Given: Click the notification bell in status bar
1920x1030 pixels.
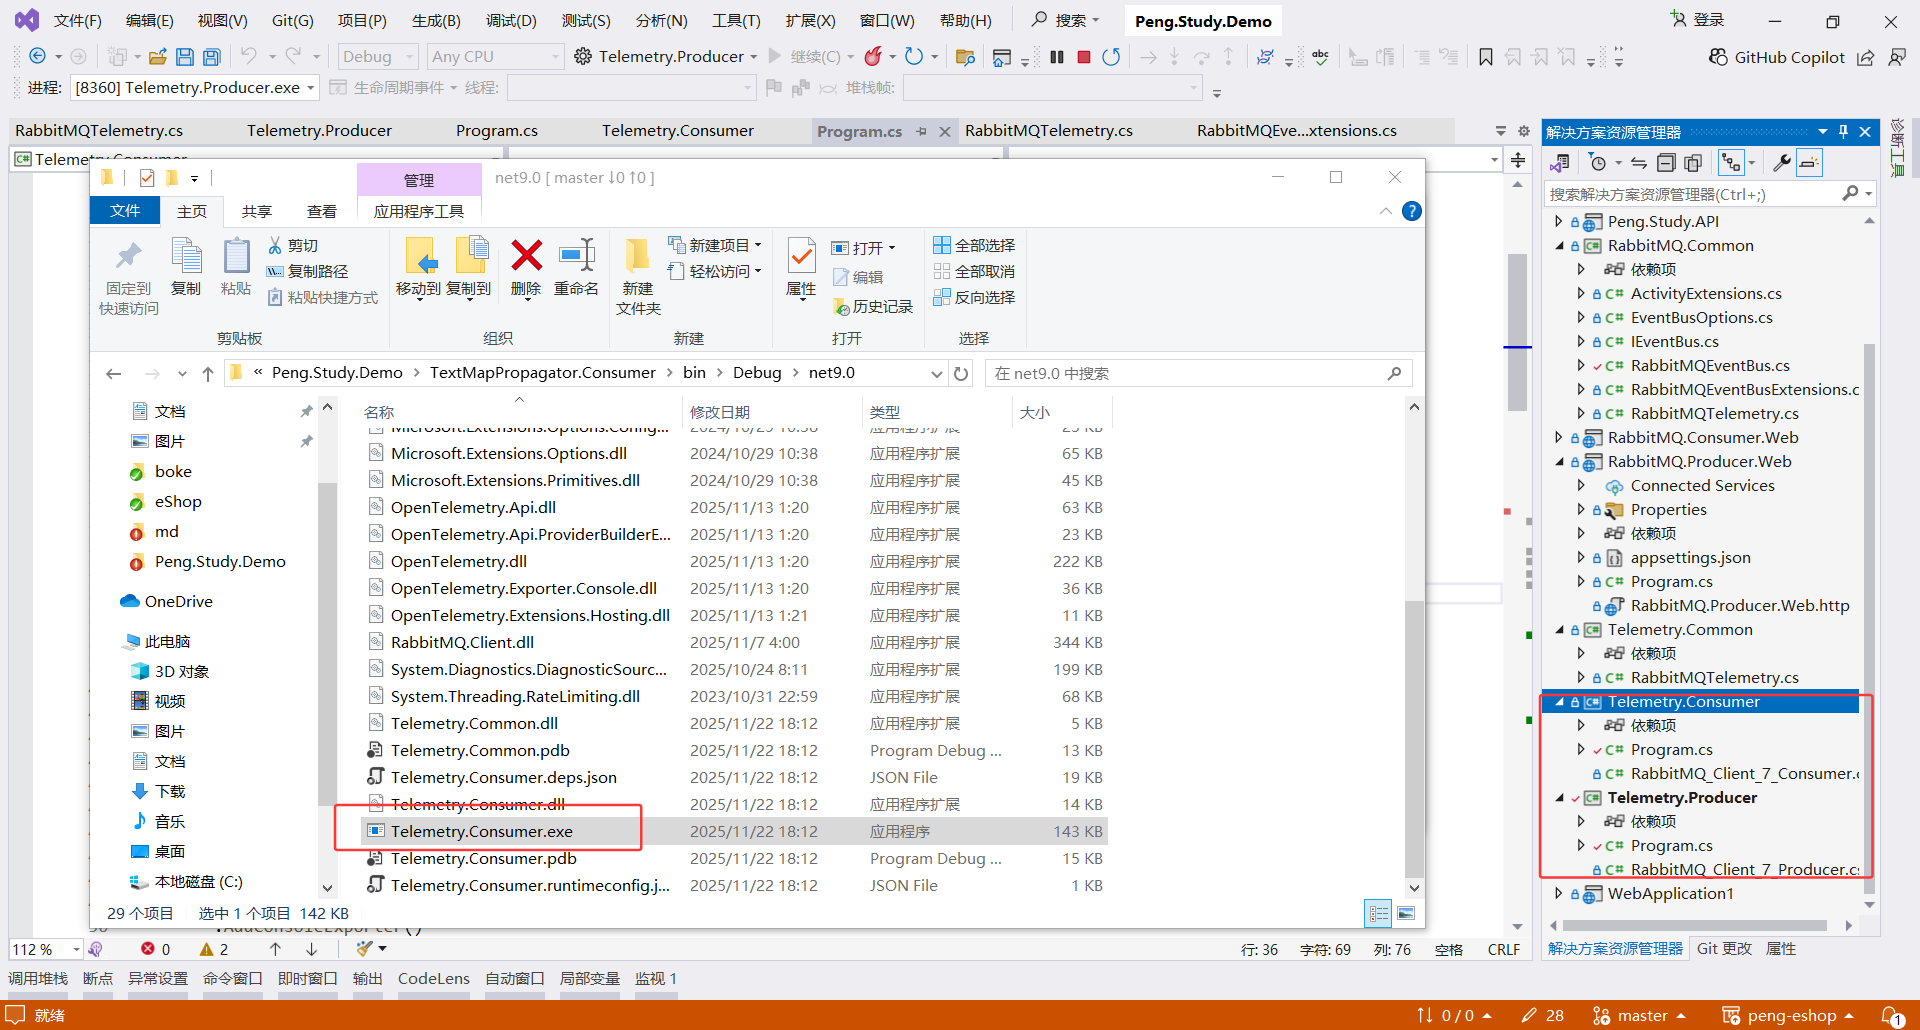Looking at the screenshot, I should pos(1891,1016).
